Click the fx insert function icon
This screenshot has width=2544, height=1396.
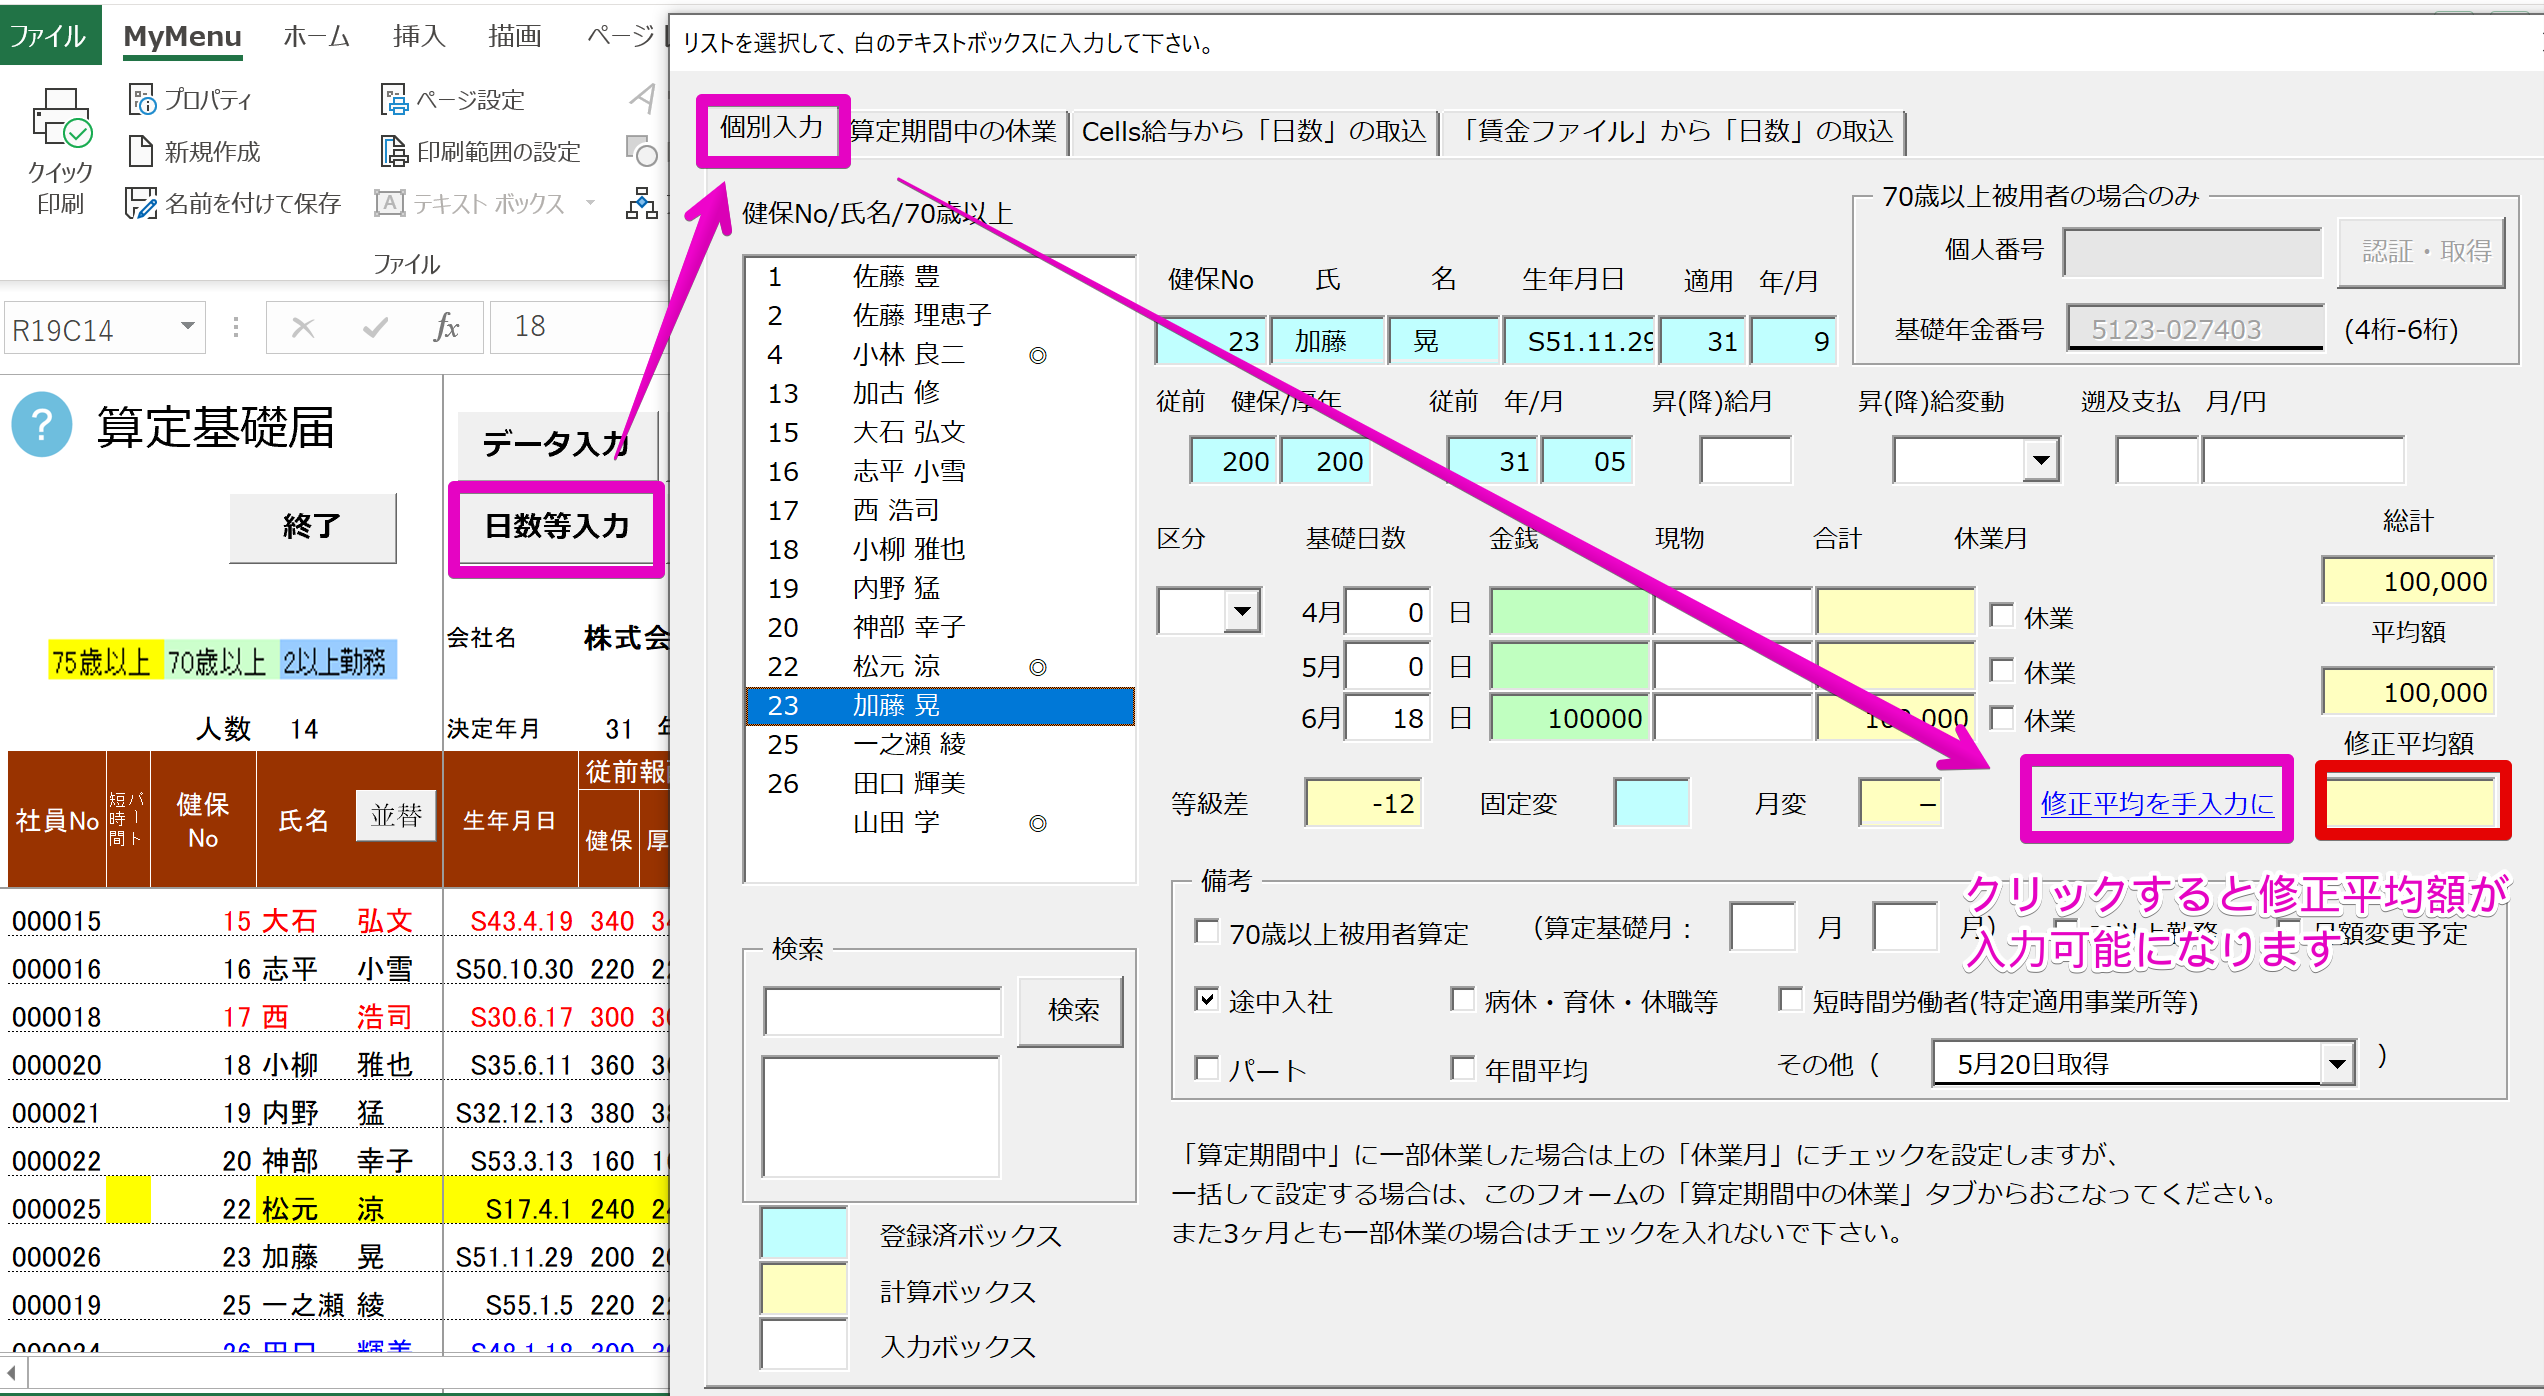point(446,327)
